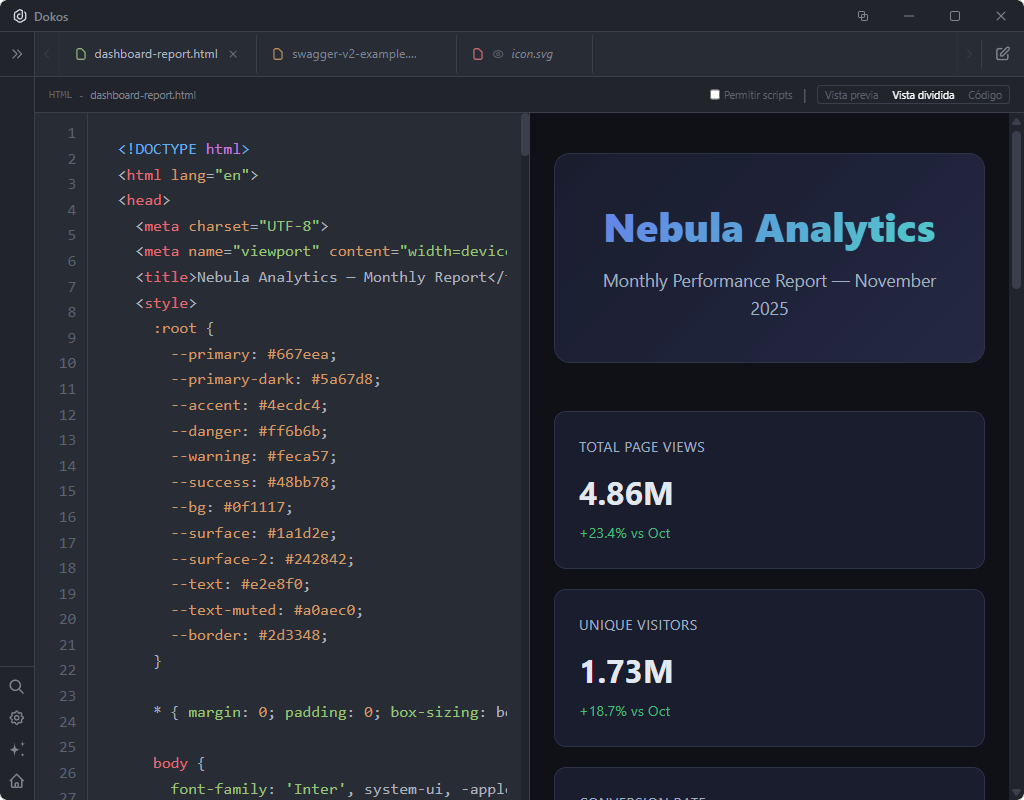The height and width of the screenshot is (800, 1024).
Task: Click the tab overview icon in the title bar
Action: (x=863, y=16)
